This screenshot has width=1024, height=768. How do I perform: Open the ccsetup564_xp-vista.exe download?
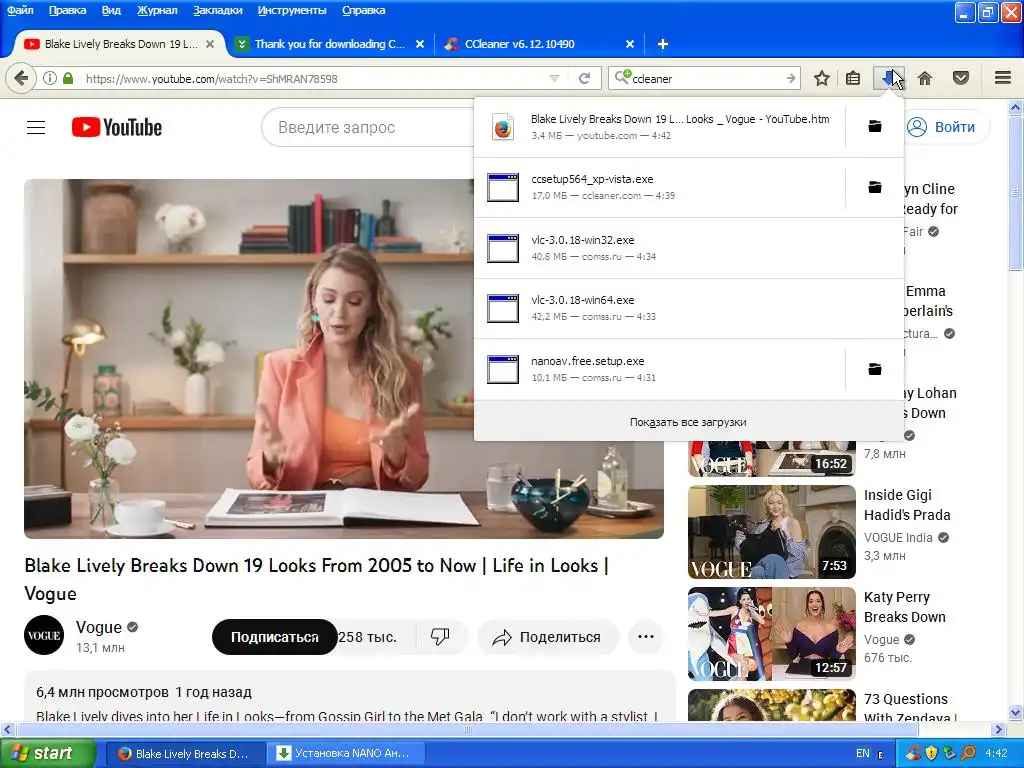(x=660, y=187)
